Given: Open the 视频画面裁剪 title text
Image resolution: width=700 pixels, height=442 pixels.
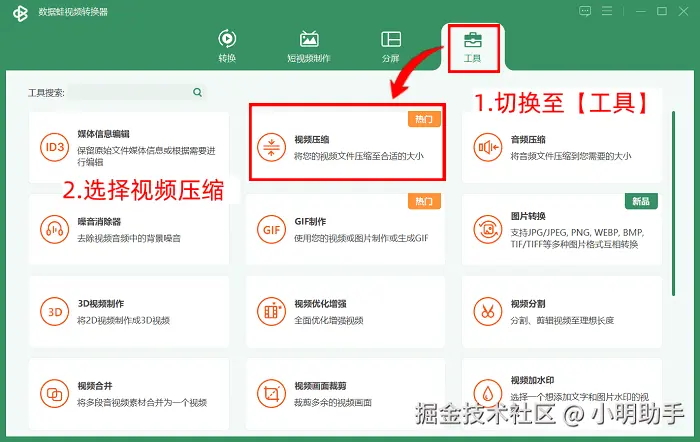Looking at the screenshot, I should pos(321,386).
